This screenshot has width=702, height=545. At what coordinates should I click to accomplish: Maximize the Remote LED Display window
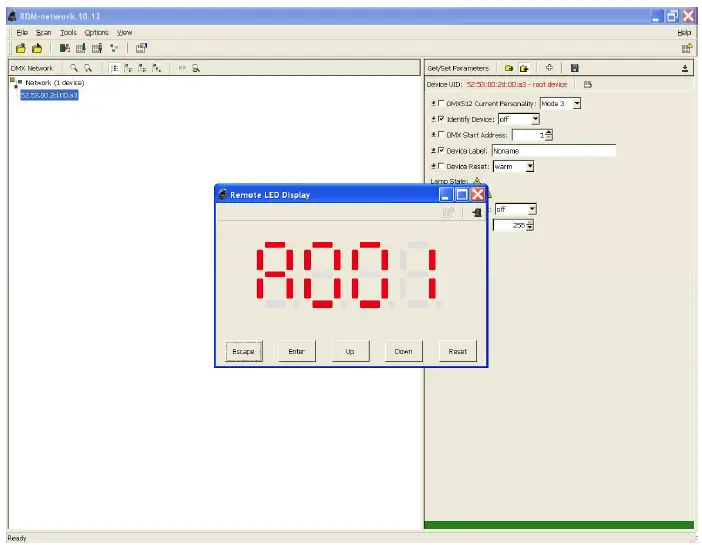click(x=462, y=194)
